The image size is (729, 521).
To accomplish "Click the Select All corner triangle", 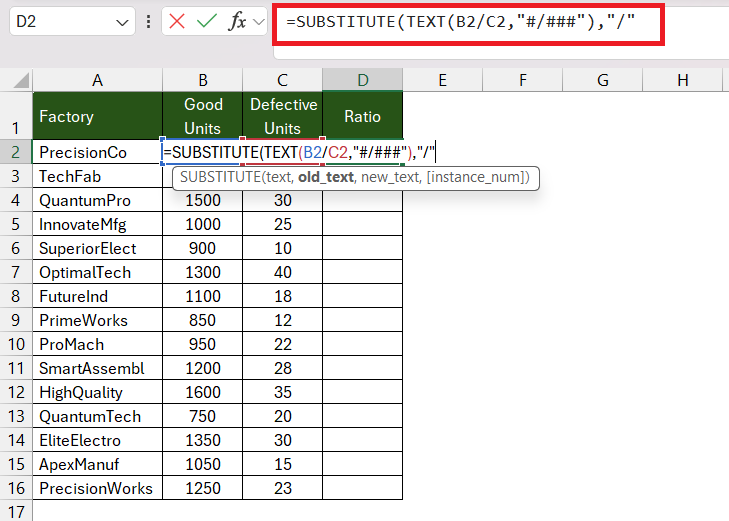I will 21,80.
